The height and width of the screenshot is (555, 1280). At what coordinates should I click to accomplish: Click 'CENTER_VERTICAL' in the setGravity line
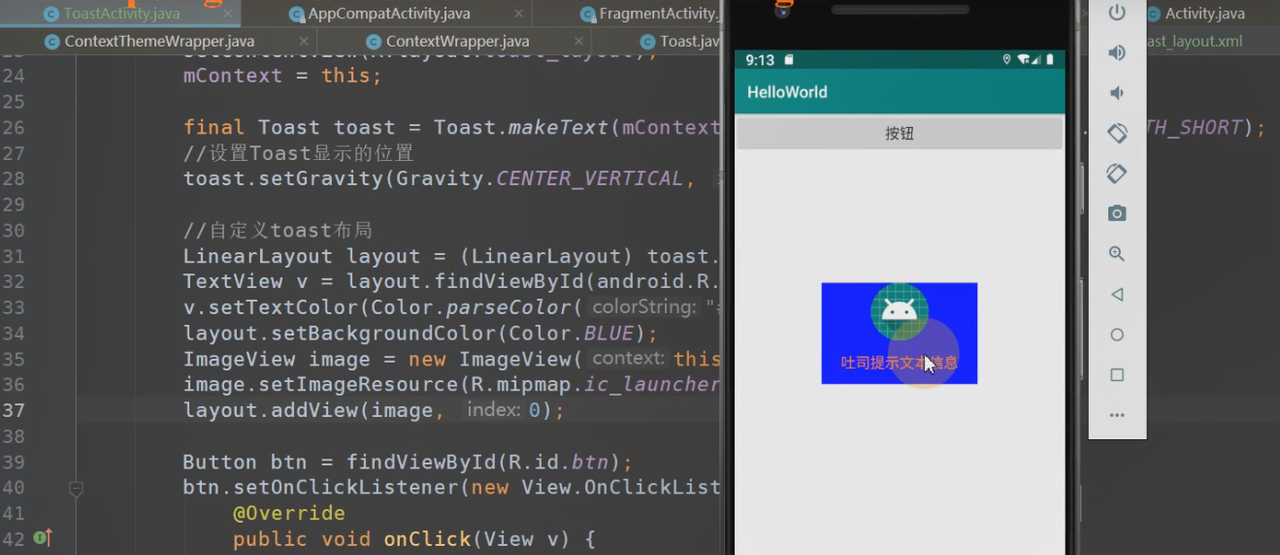589,179
